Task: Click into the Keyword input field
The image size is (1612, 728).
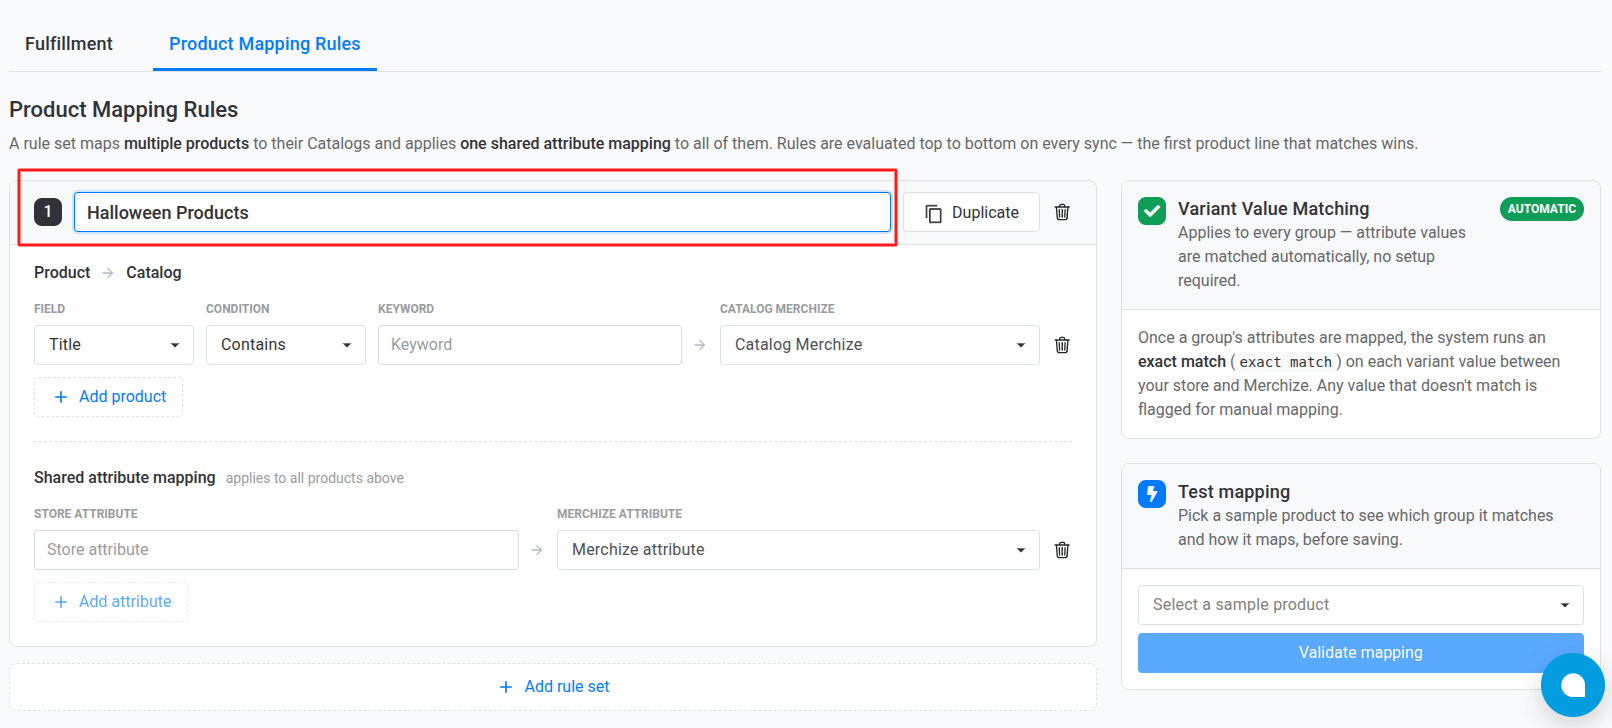Action: click(530, 345)
